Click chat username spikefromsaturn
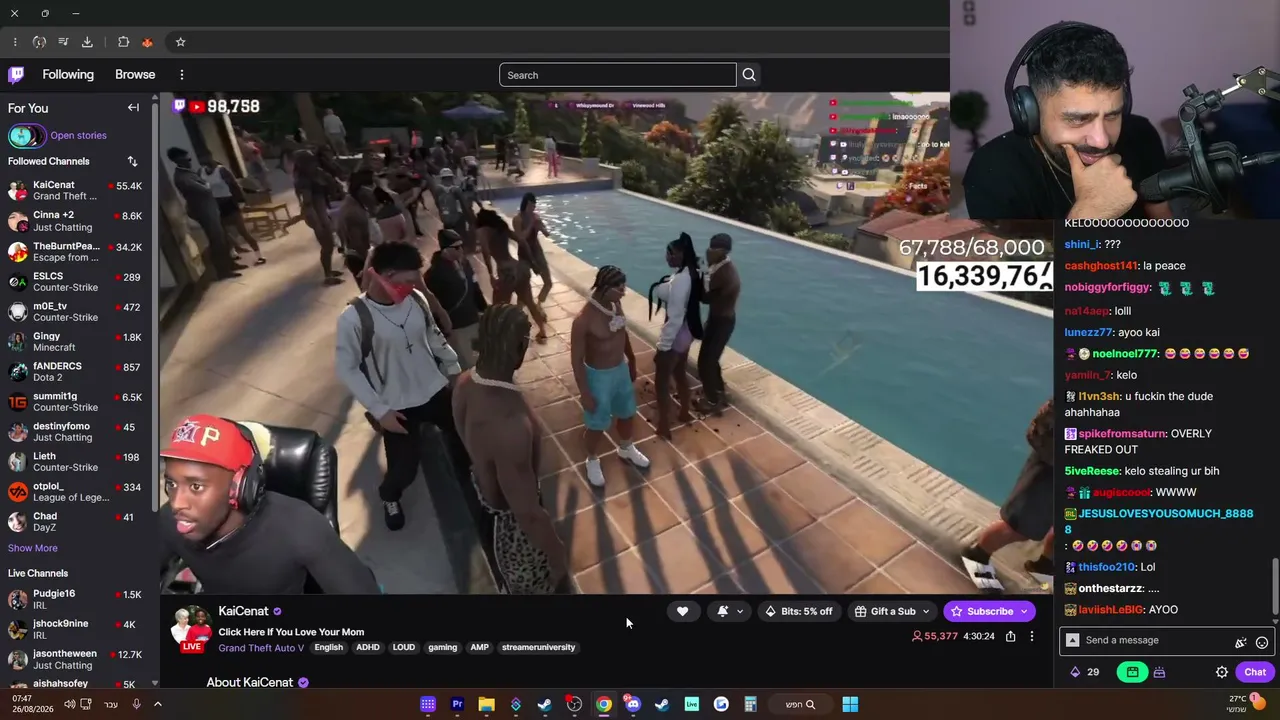Viewport: 1280px width, 720px height. pos(1123,434)
